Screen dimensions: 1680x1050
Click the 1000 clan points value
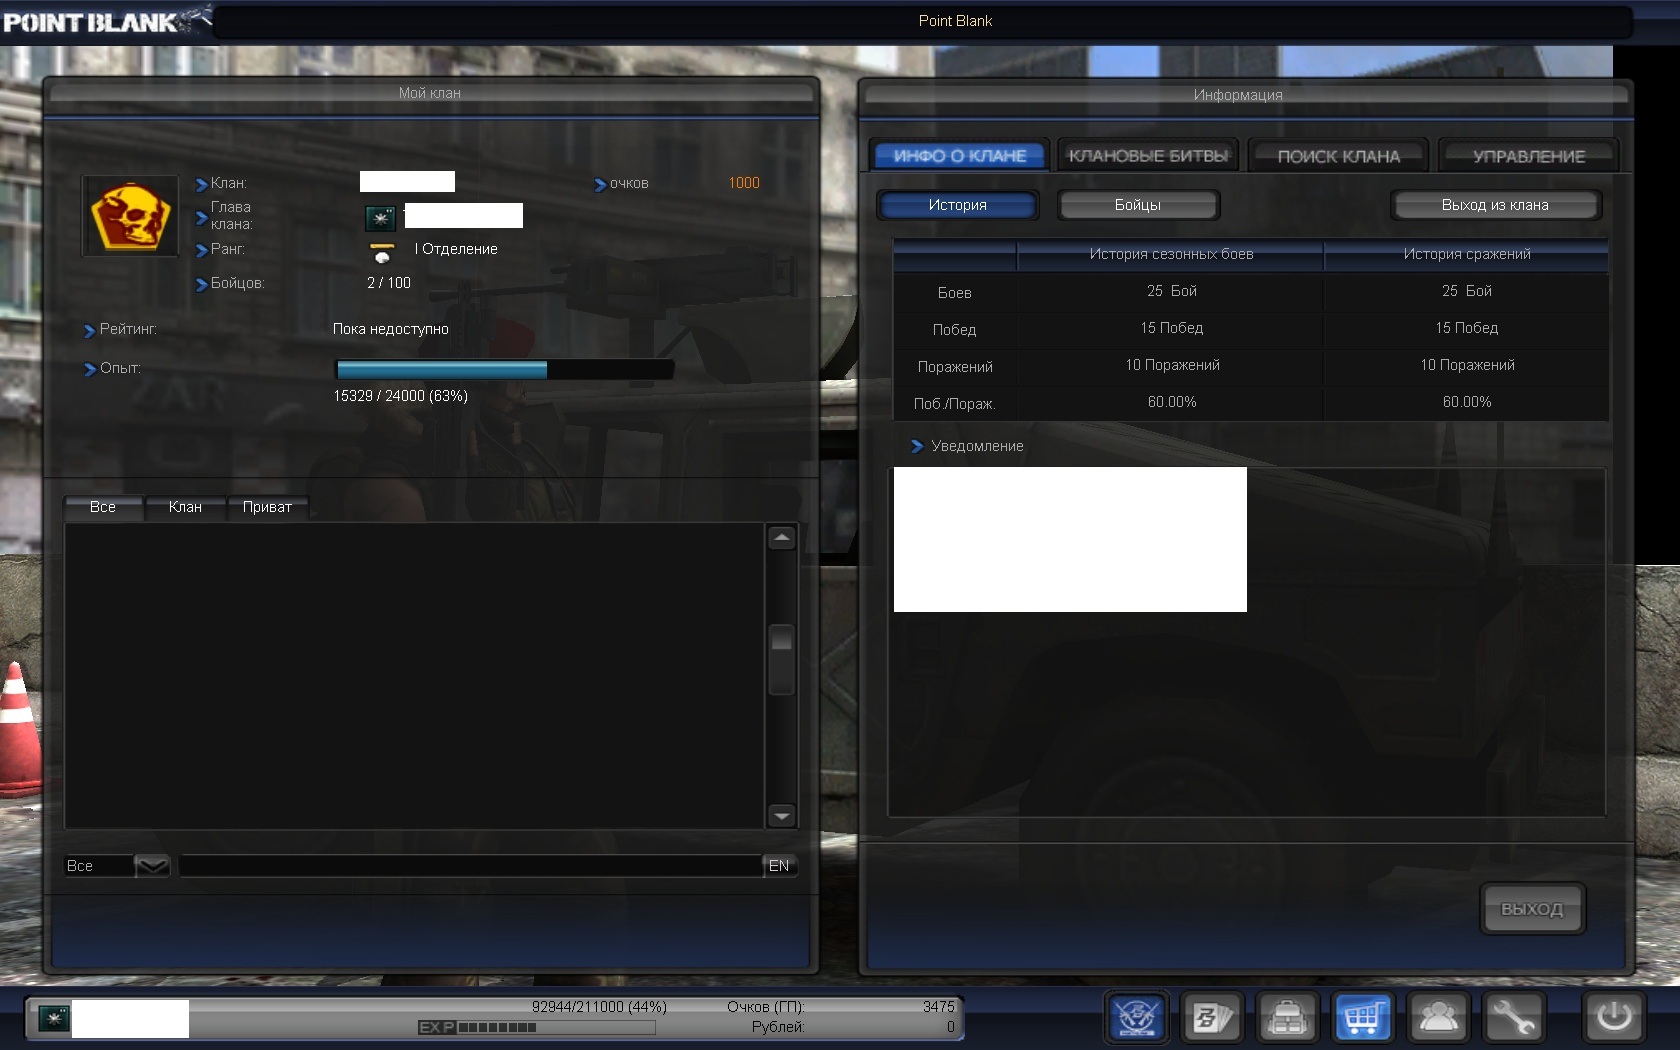[x=744, y=183]
